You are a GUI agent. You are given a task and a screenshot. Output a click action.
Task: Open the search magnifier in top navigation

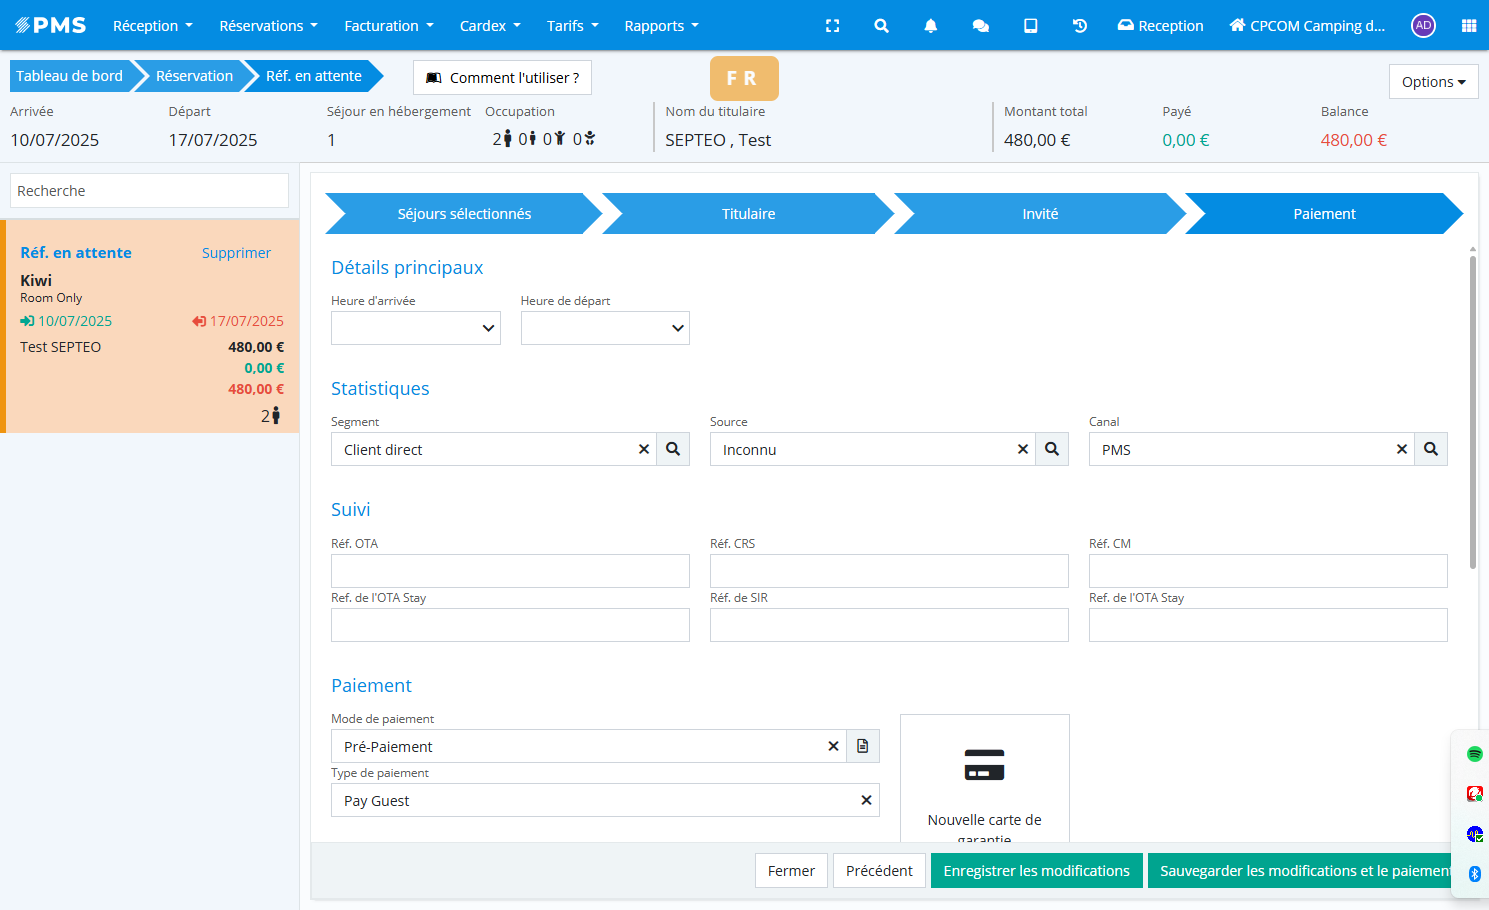coord(881,26)
